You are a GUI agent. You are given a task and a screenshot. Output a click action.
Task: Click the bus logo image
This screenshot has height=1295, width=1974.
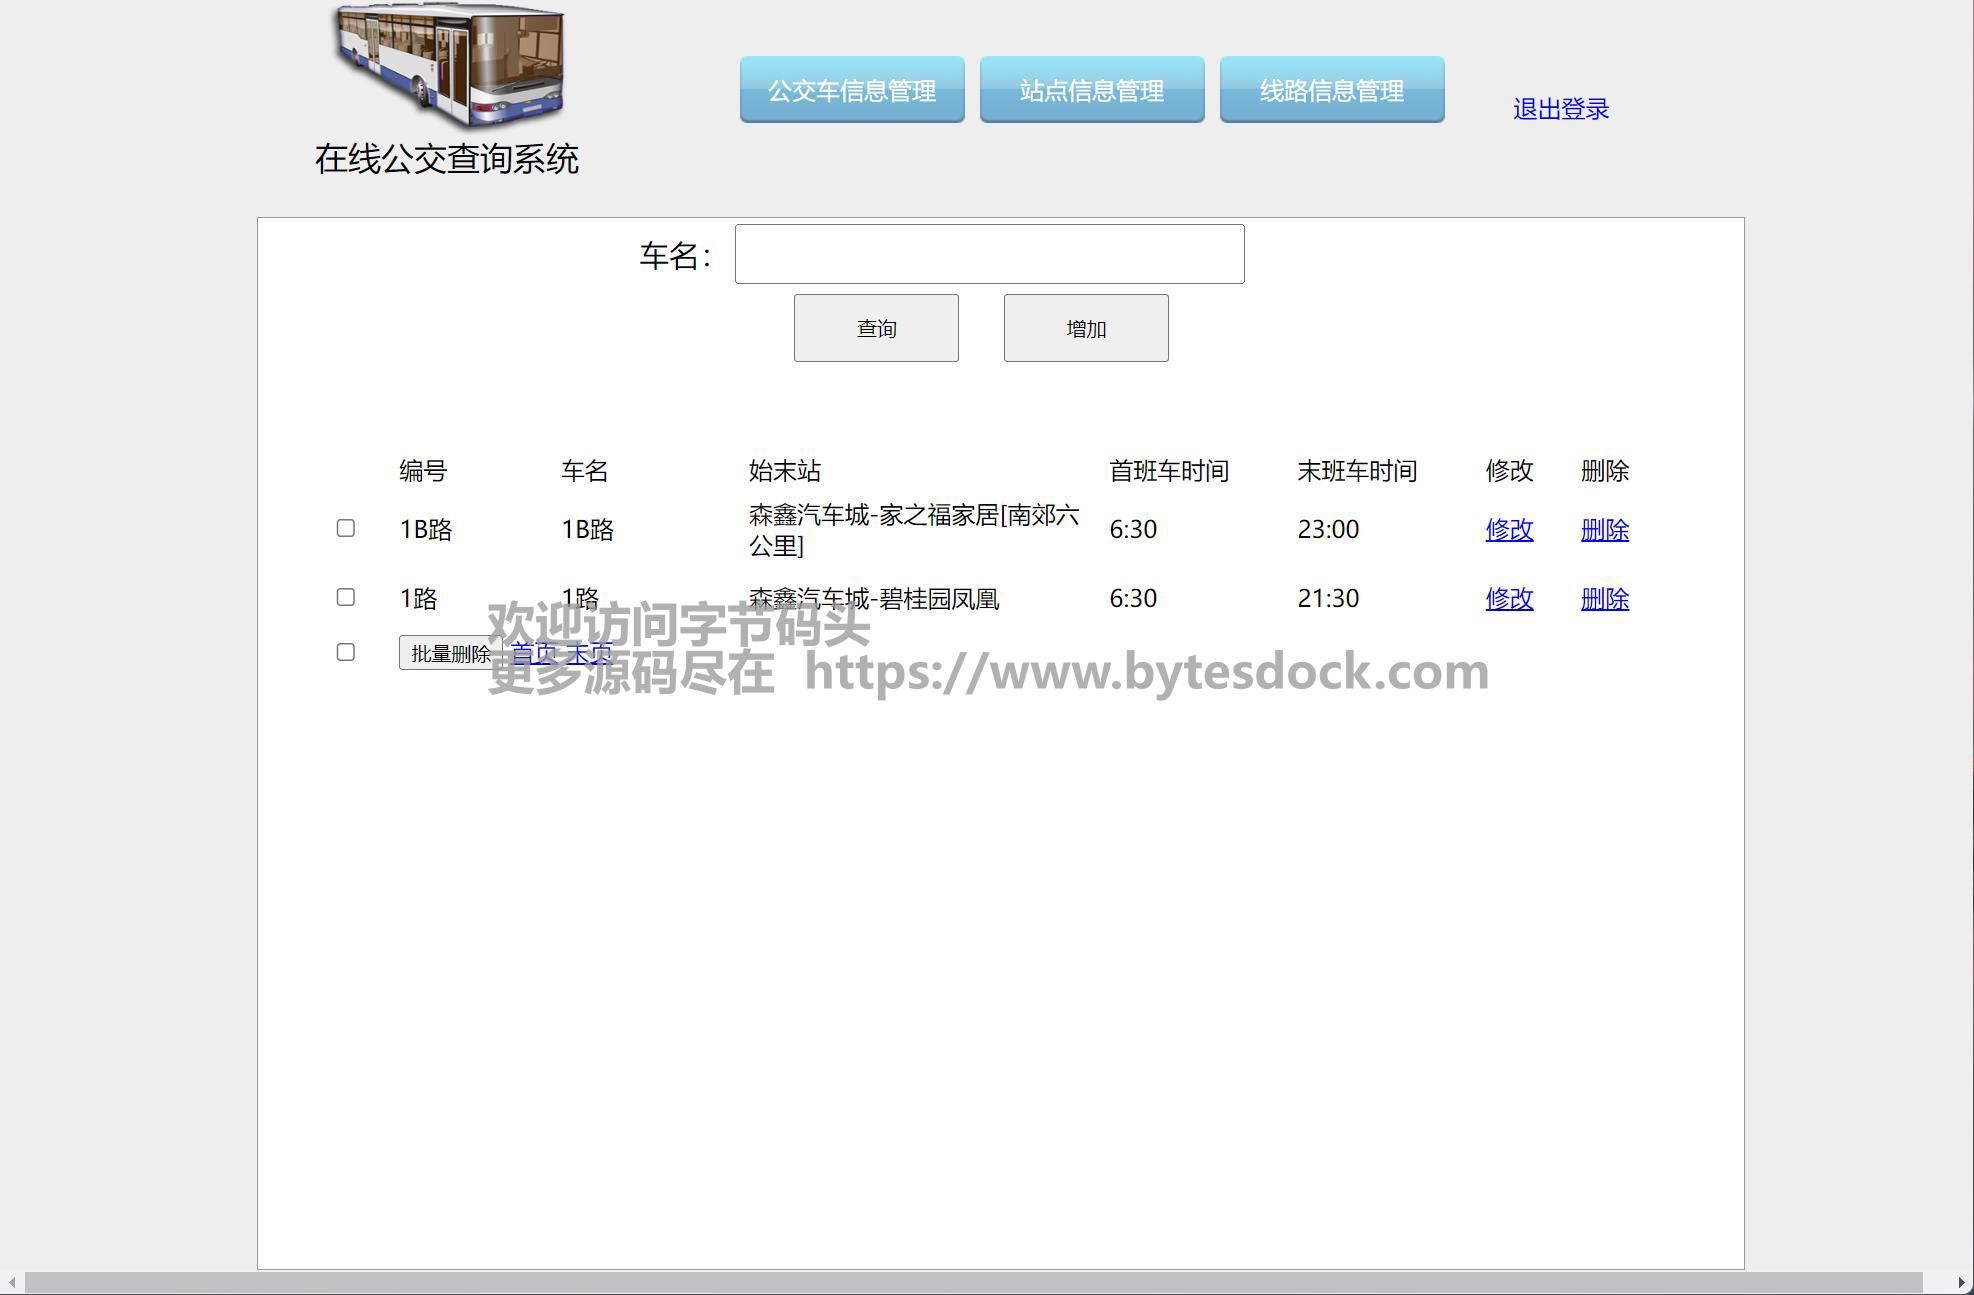(x=449, y=66)
